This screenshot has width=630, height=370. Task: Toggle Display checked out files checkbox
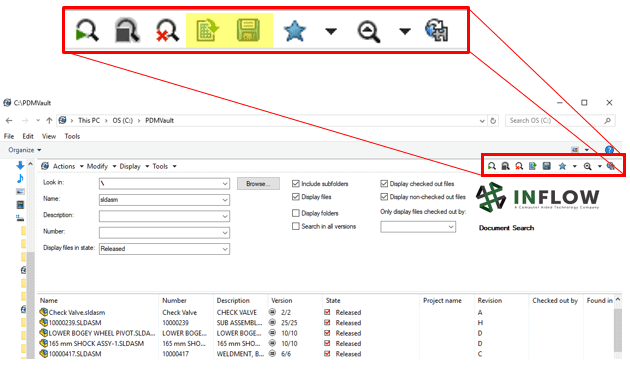(384, 184)
